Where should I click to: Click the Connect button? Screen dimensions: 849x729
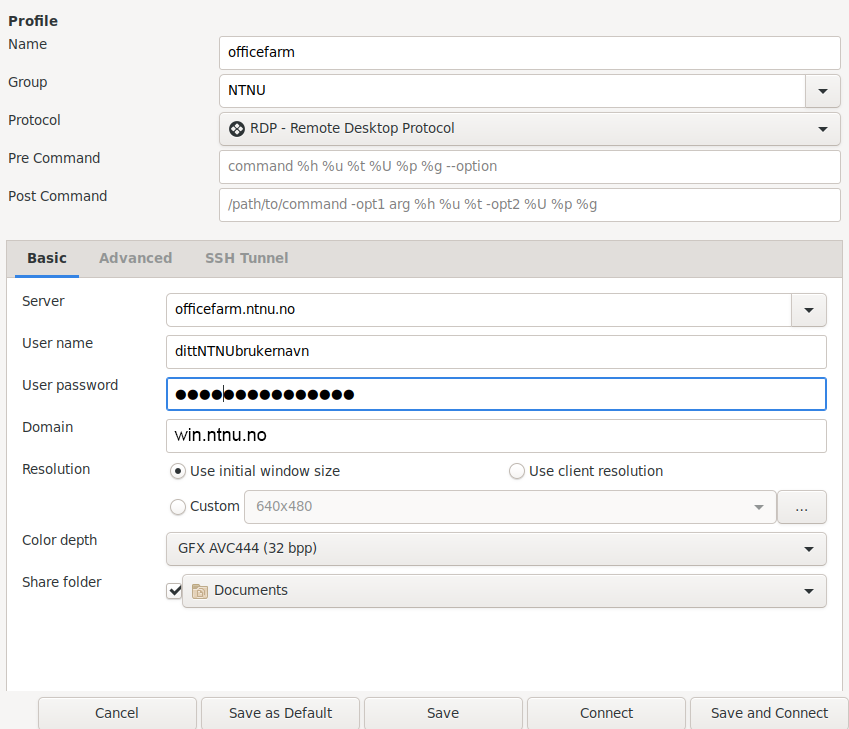click(606, 713)
